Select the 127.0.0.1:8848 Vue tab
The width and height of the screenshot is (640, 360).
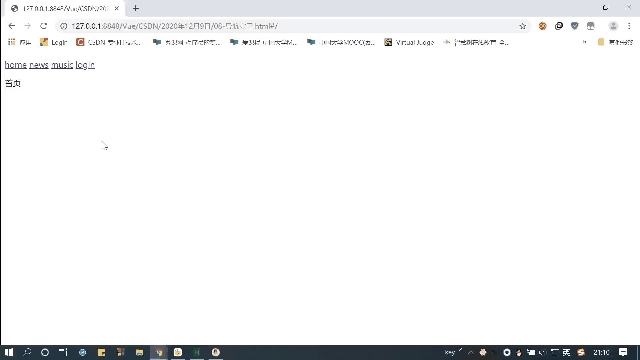coord(65,8)
